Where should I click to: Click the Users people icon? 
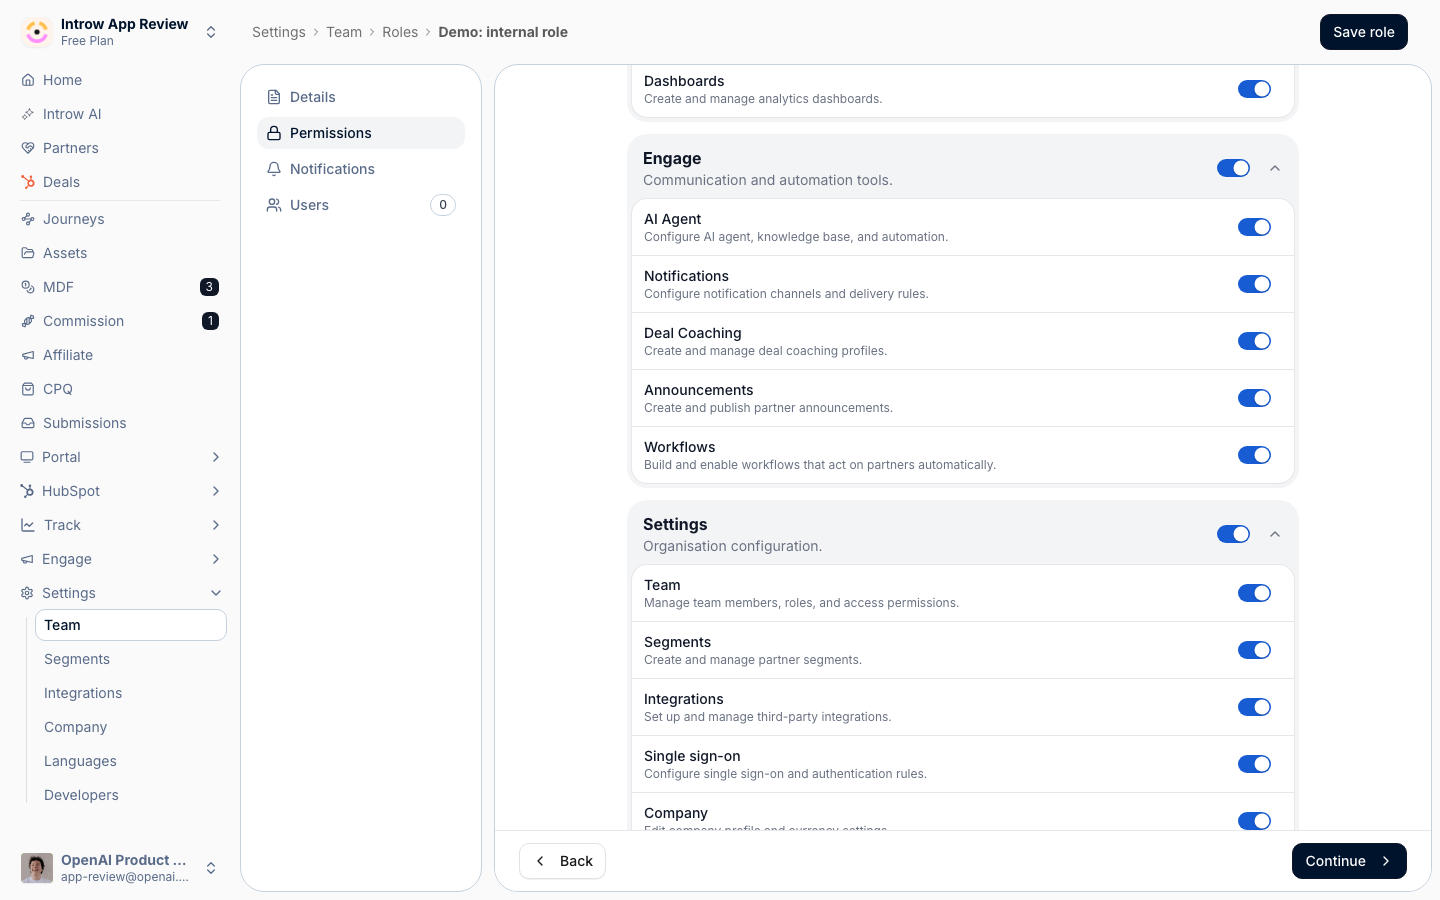point(274,205)
